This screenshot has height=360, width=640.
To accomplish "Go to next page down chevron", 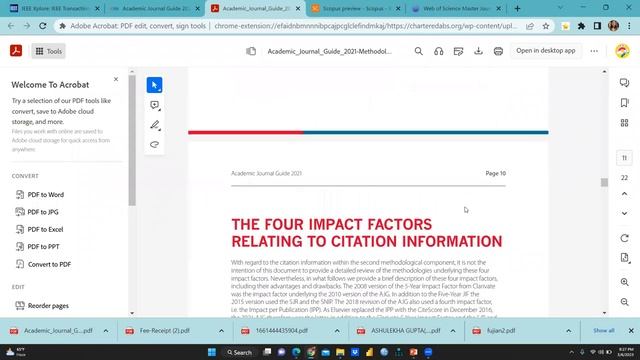I will [x=624, y=213].
